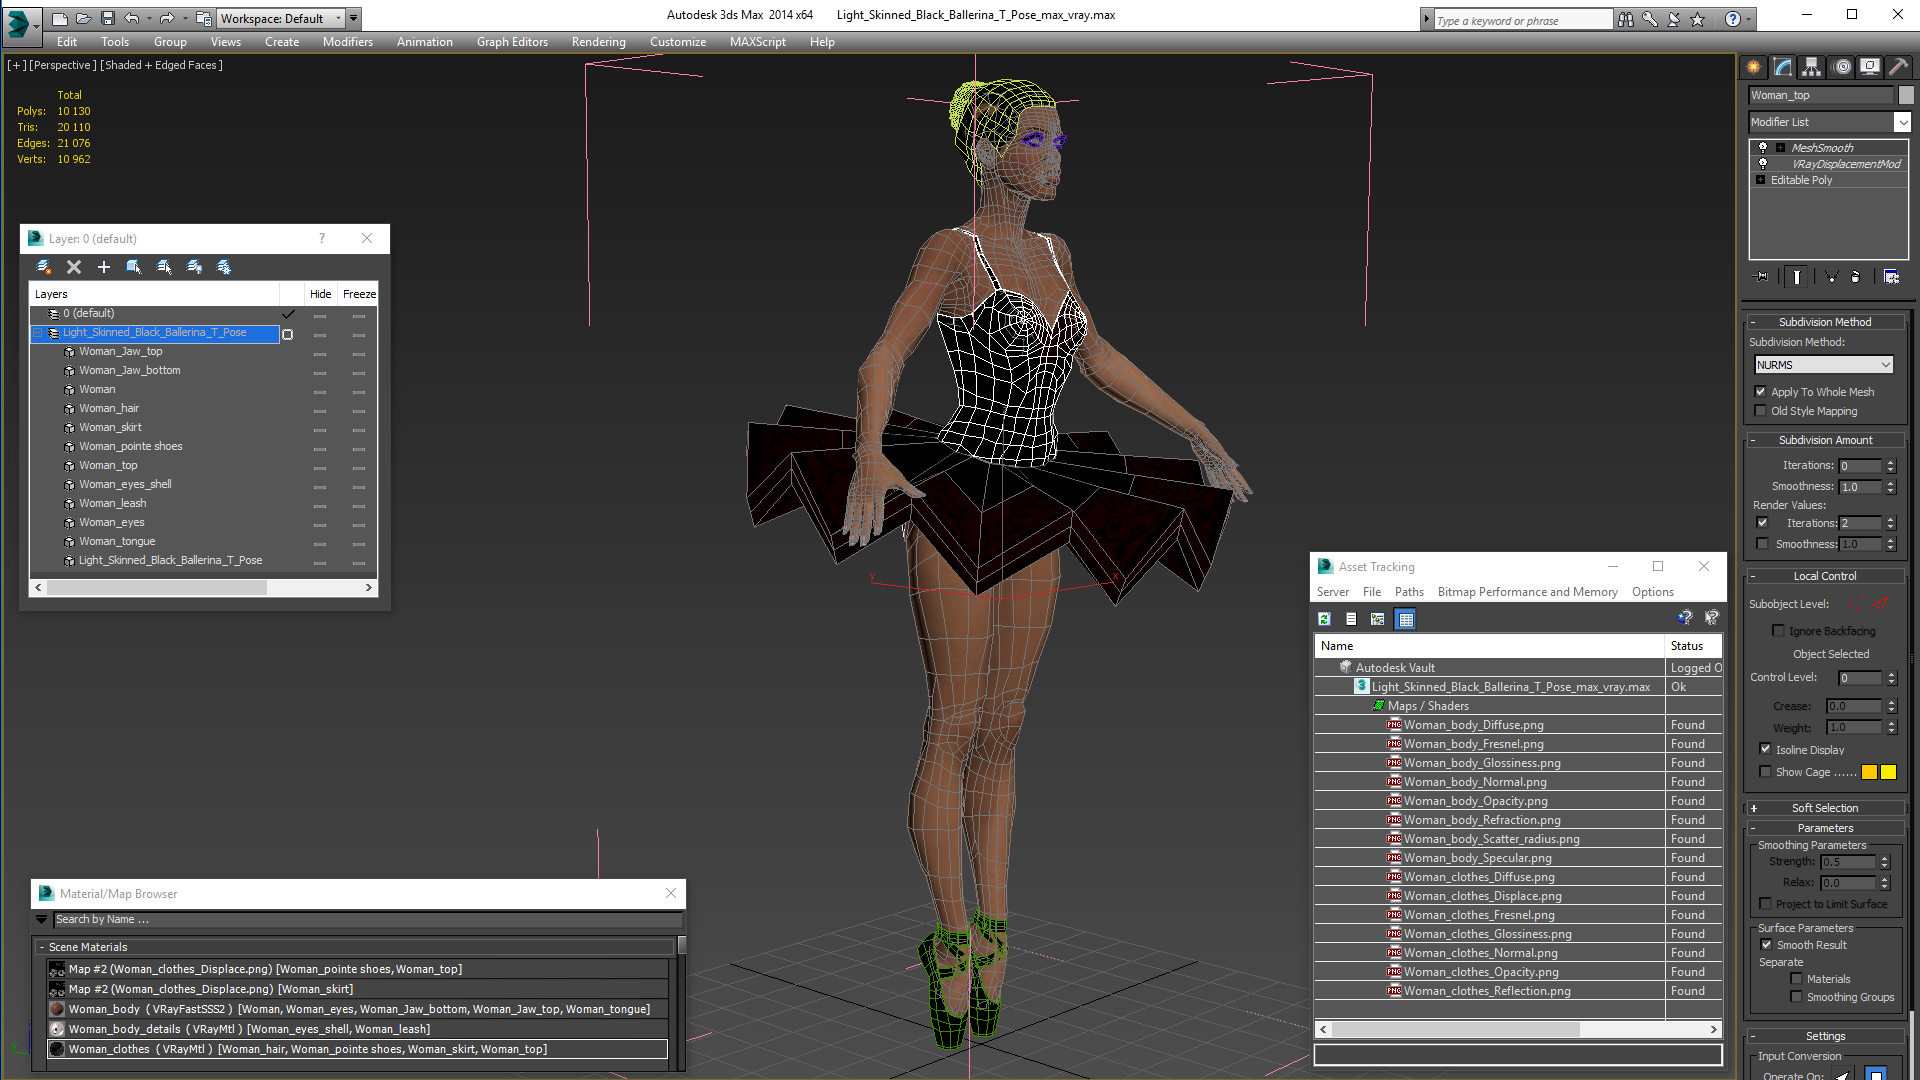Screen dimensions: 1920x1080
Task: Save file via quick access toolbar
Action: coord(108,18)
